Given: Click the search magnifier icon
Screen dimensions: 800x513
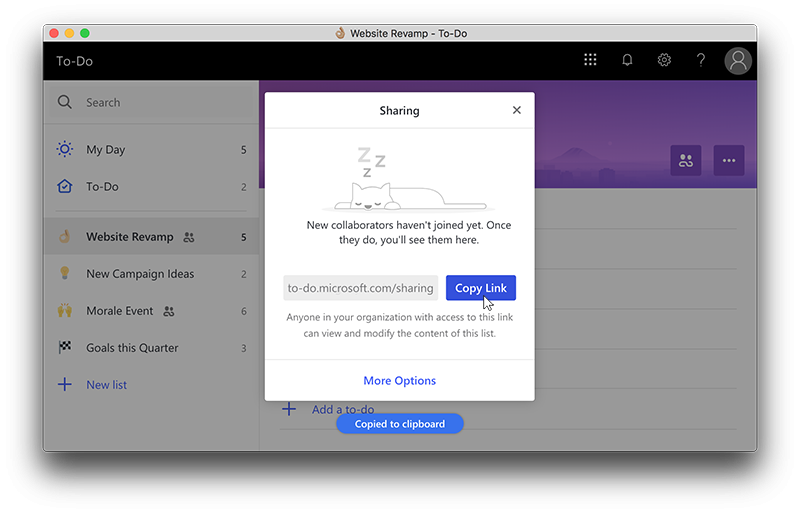Looking at the screenshot, I should (x=64, y=102).
